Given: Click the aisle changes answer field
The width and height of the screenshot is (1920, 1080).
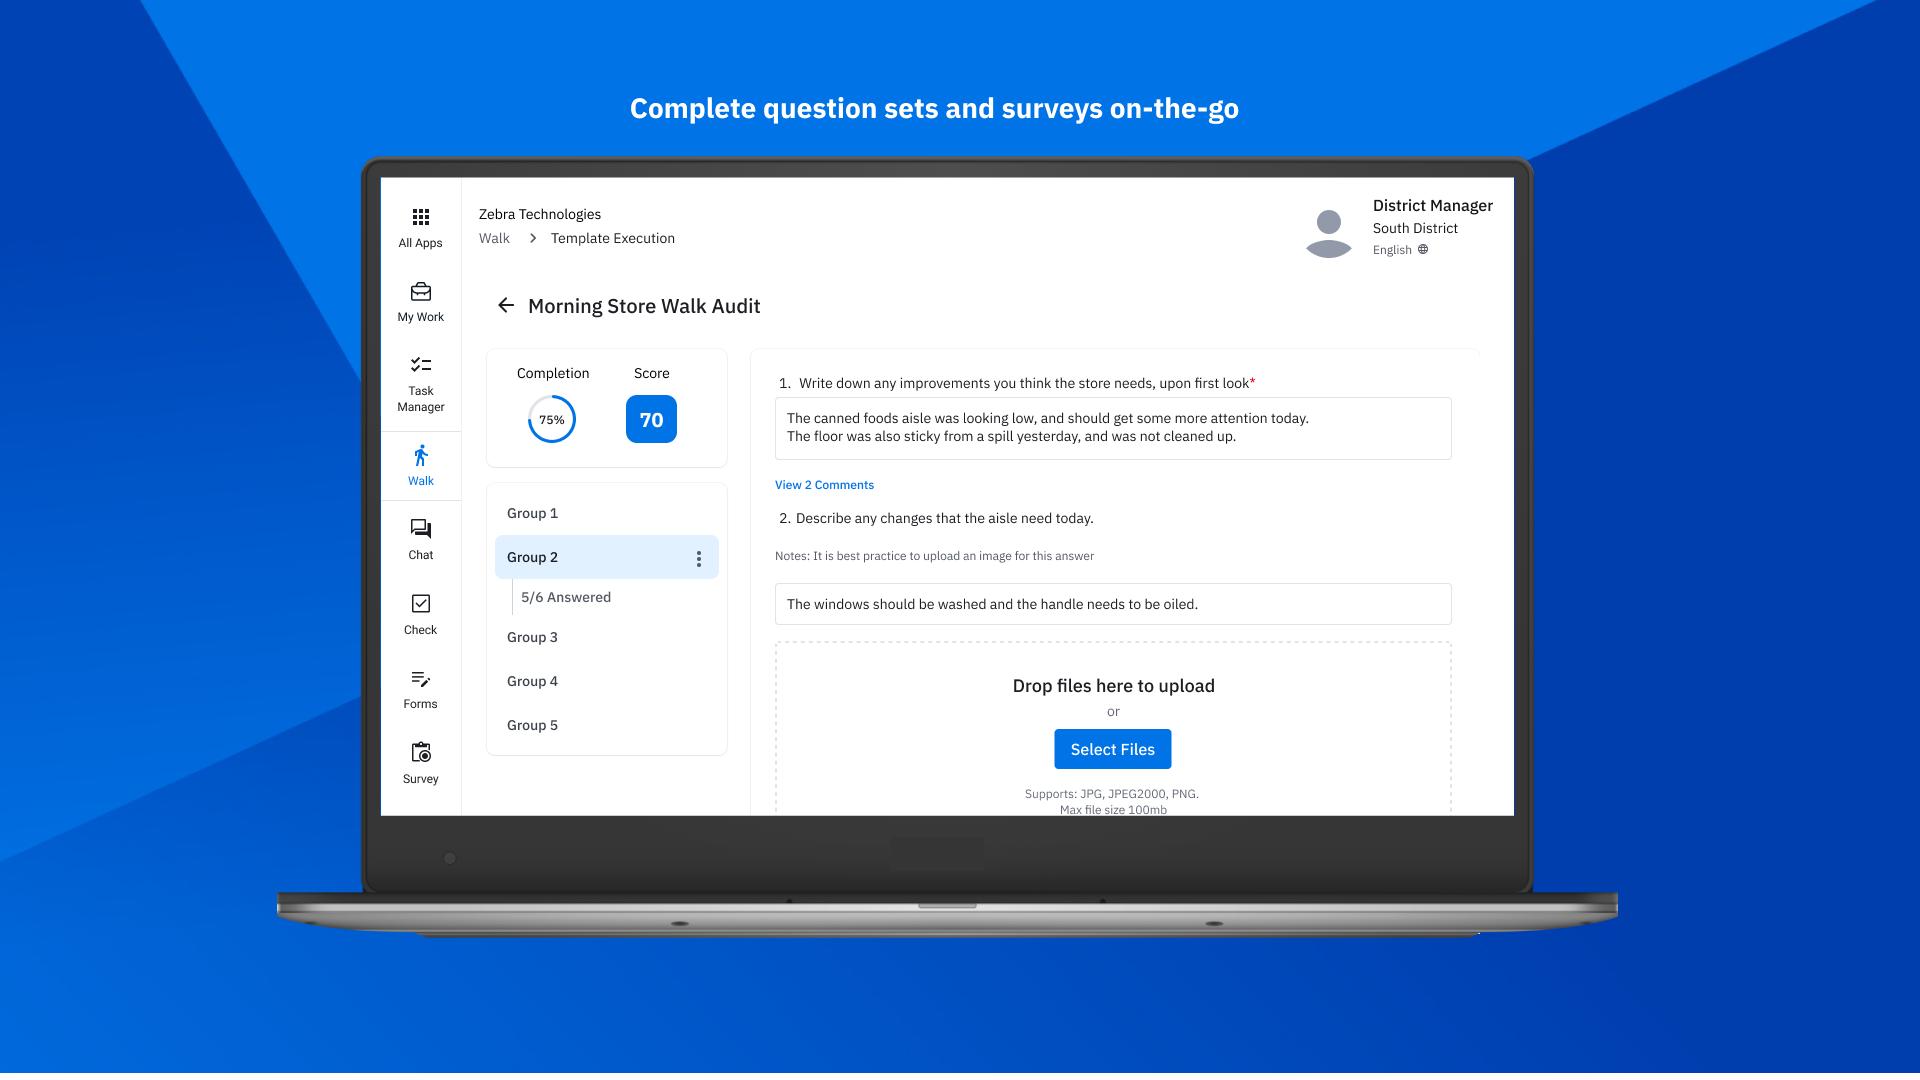Looking at the screenshot, I should coord(1113,604).
